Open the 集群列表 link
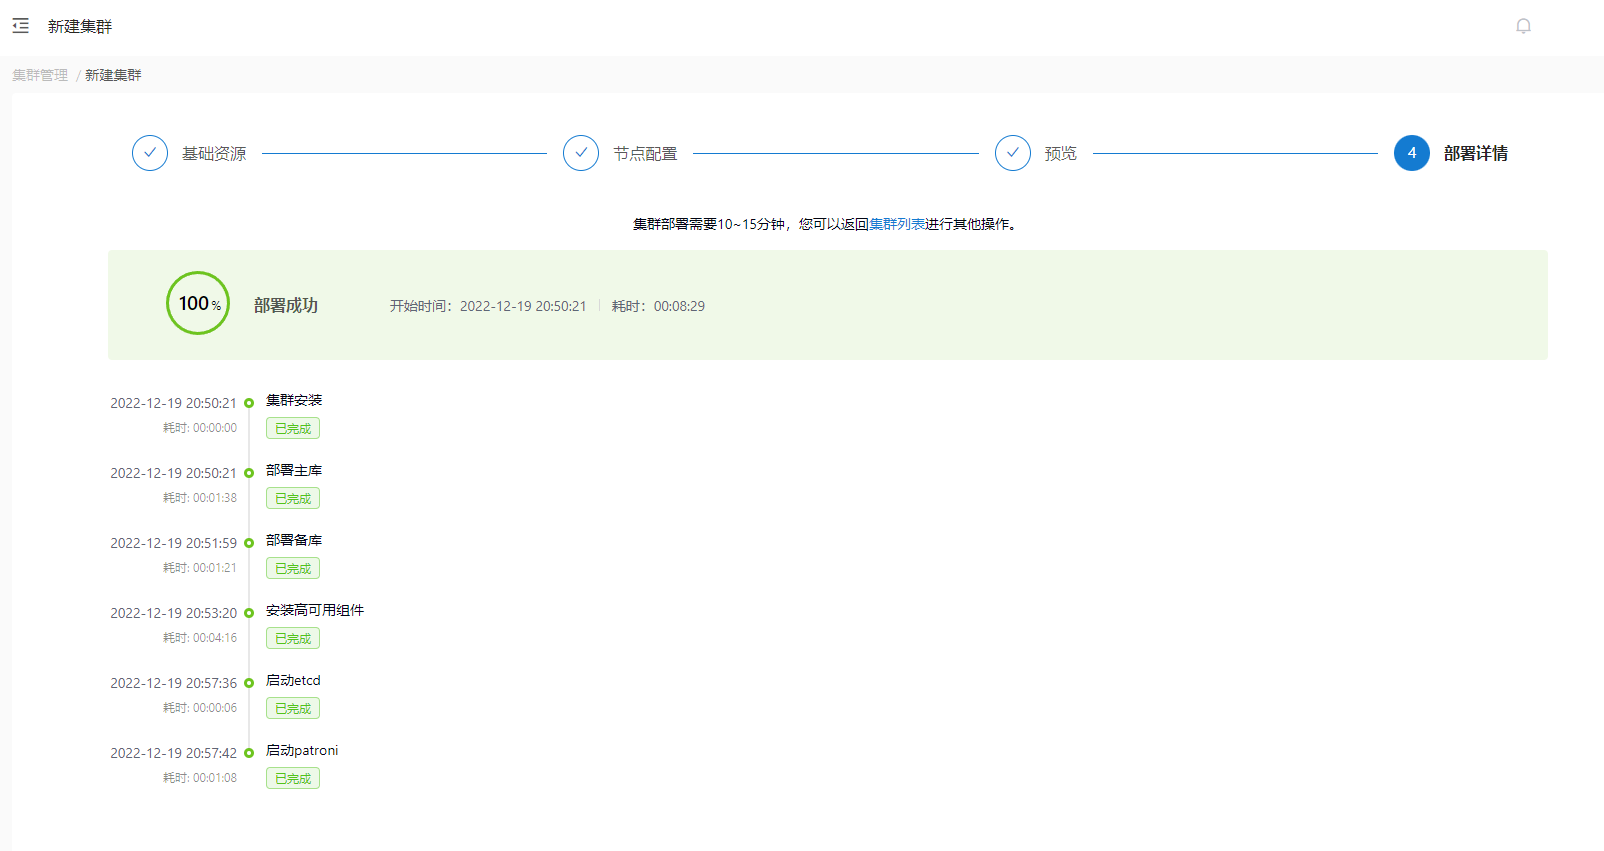The height and width of the screenshot is (851, 1604). pyautogui.click(x=897, y=224)
